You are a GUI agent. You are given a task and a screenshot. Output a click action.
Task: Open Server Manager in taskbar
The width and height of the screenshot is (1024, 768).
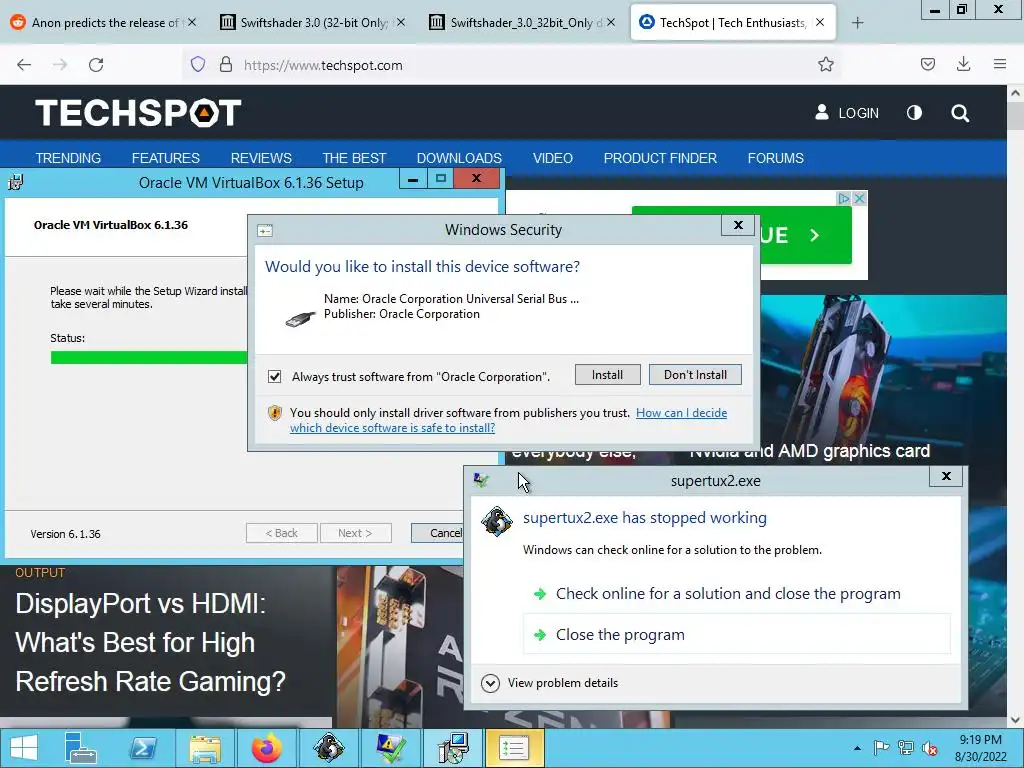80,748
